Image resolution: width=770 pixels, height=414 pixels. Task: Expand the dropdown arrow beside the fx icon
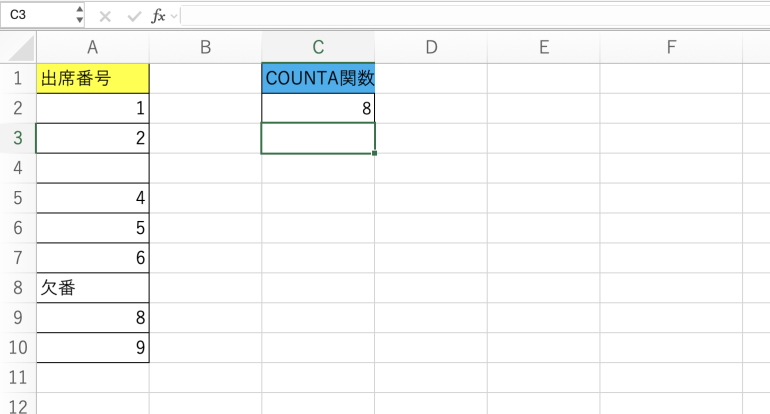point(175,16)
